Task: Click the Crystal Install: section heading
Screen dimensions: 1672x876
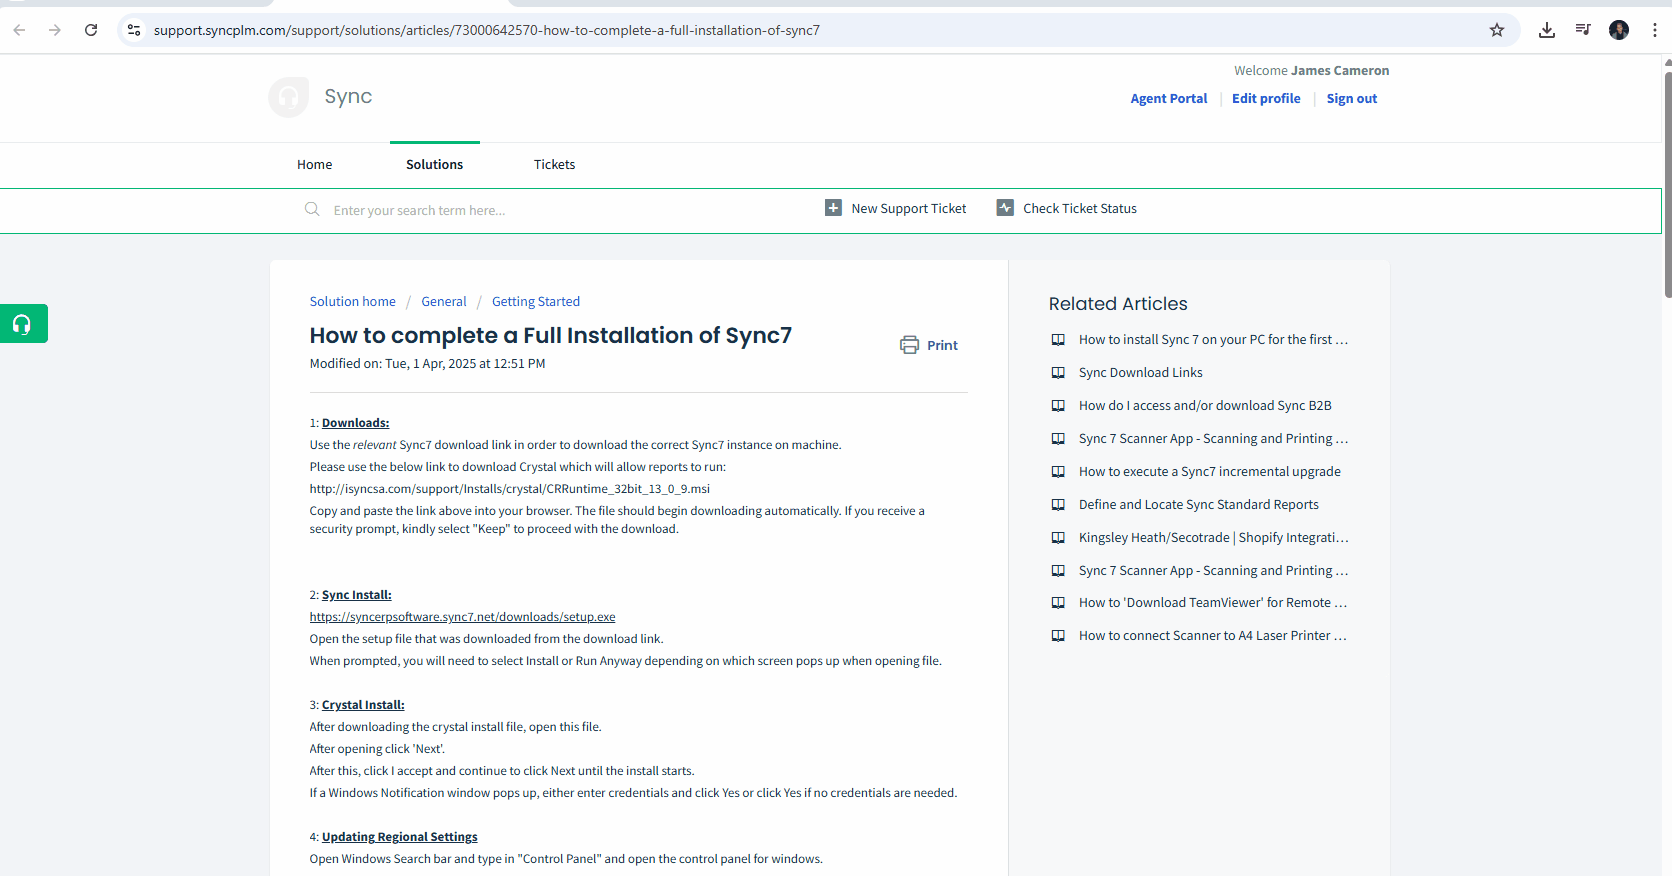Action: point(363,705)
